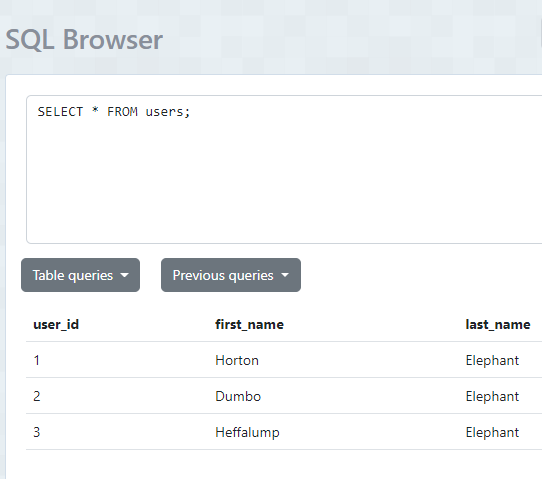542x479 pixels.
Task: Select the user_id cell with value 3
Action: [37, 432]
